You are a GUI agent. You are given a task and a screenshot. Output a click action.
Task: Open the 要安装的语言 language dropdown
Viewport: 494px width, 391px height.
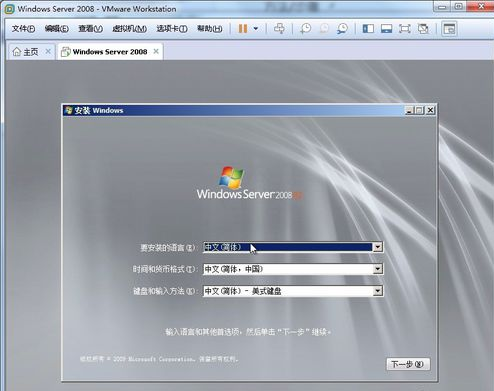point(377,247)
